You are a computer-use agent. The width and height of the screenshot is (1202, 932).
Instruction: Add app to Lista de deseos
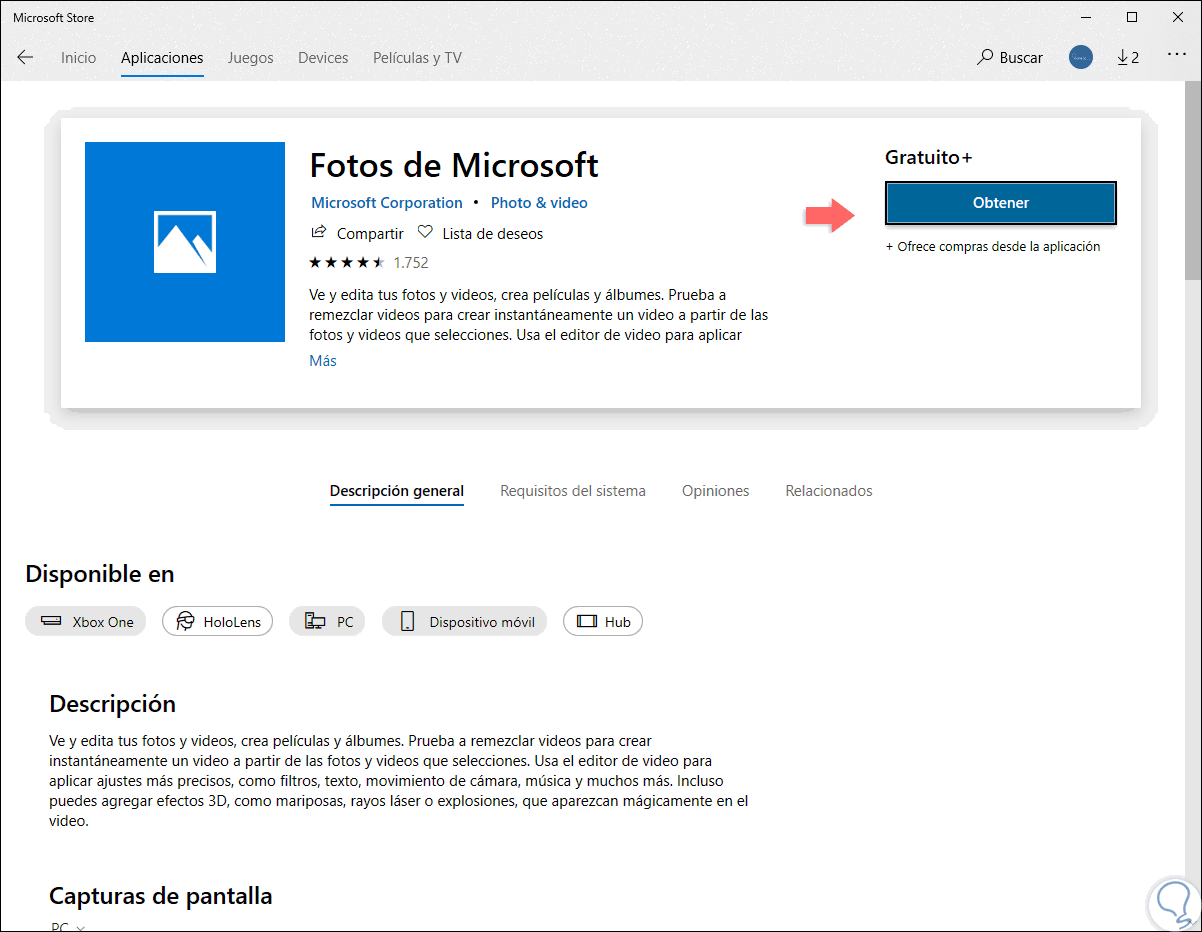[480, 233]
